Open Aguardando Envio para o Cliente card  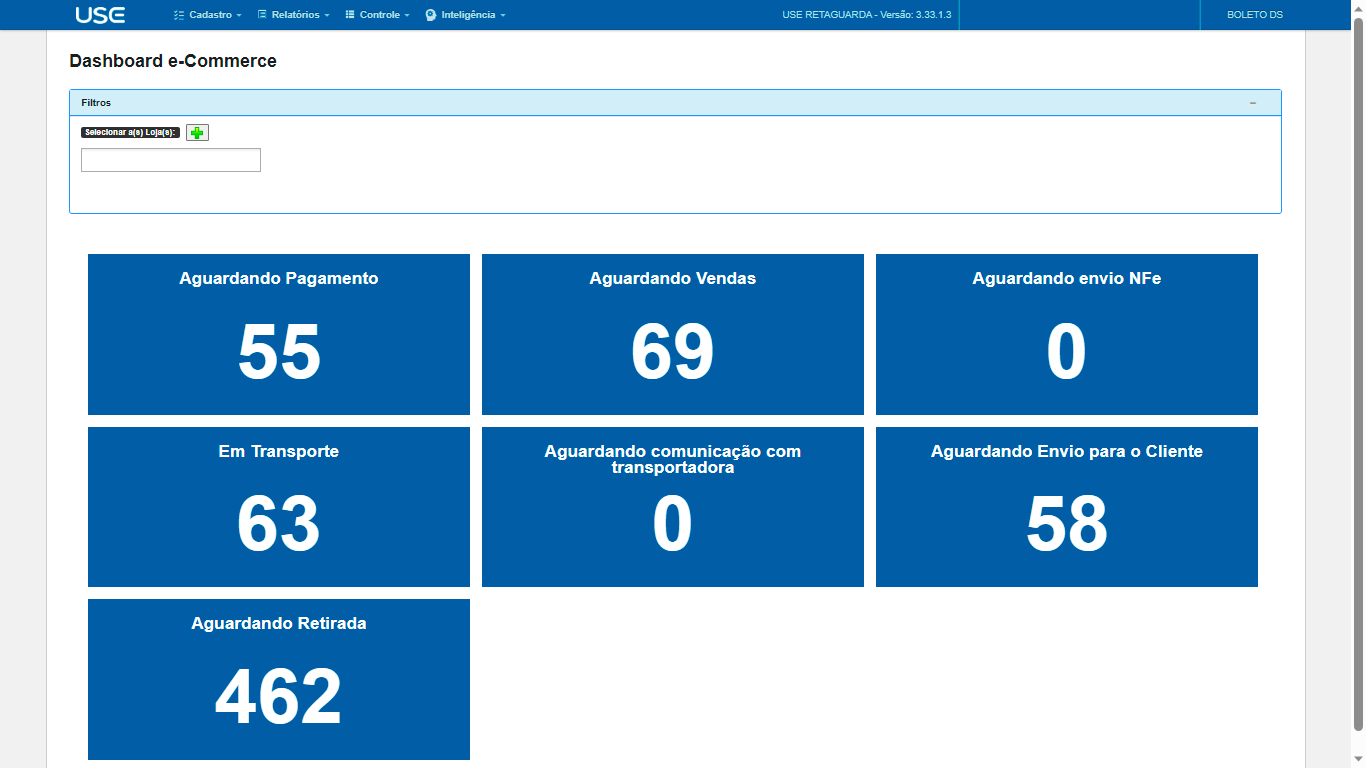(1067, 507)
